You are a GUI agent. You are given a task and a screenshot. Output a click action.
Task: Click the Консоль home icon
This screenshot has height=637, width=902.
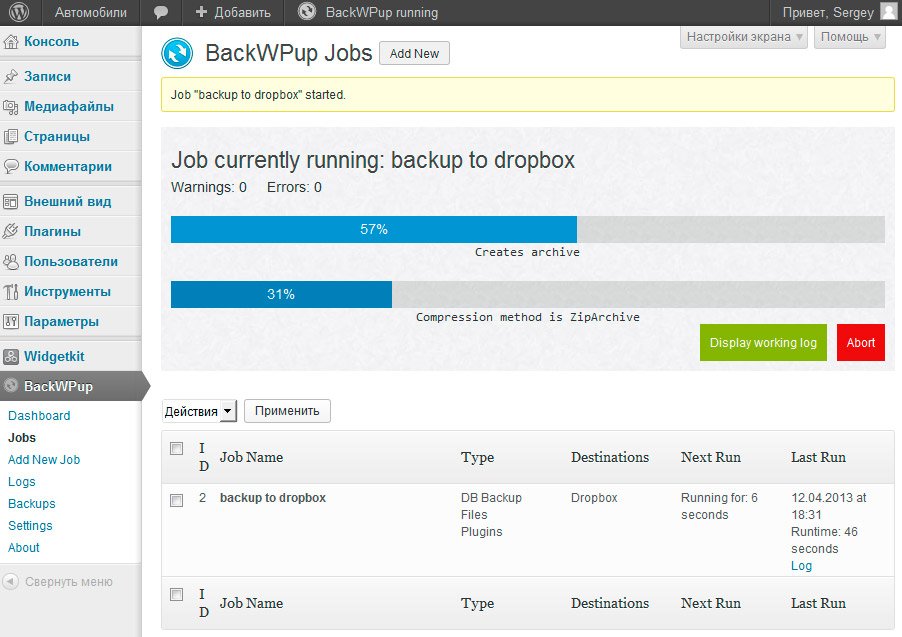[11, 41]
